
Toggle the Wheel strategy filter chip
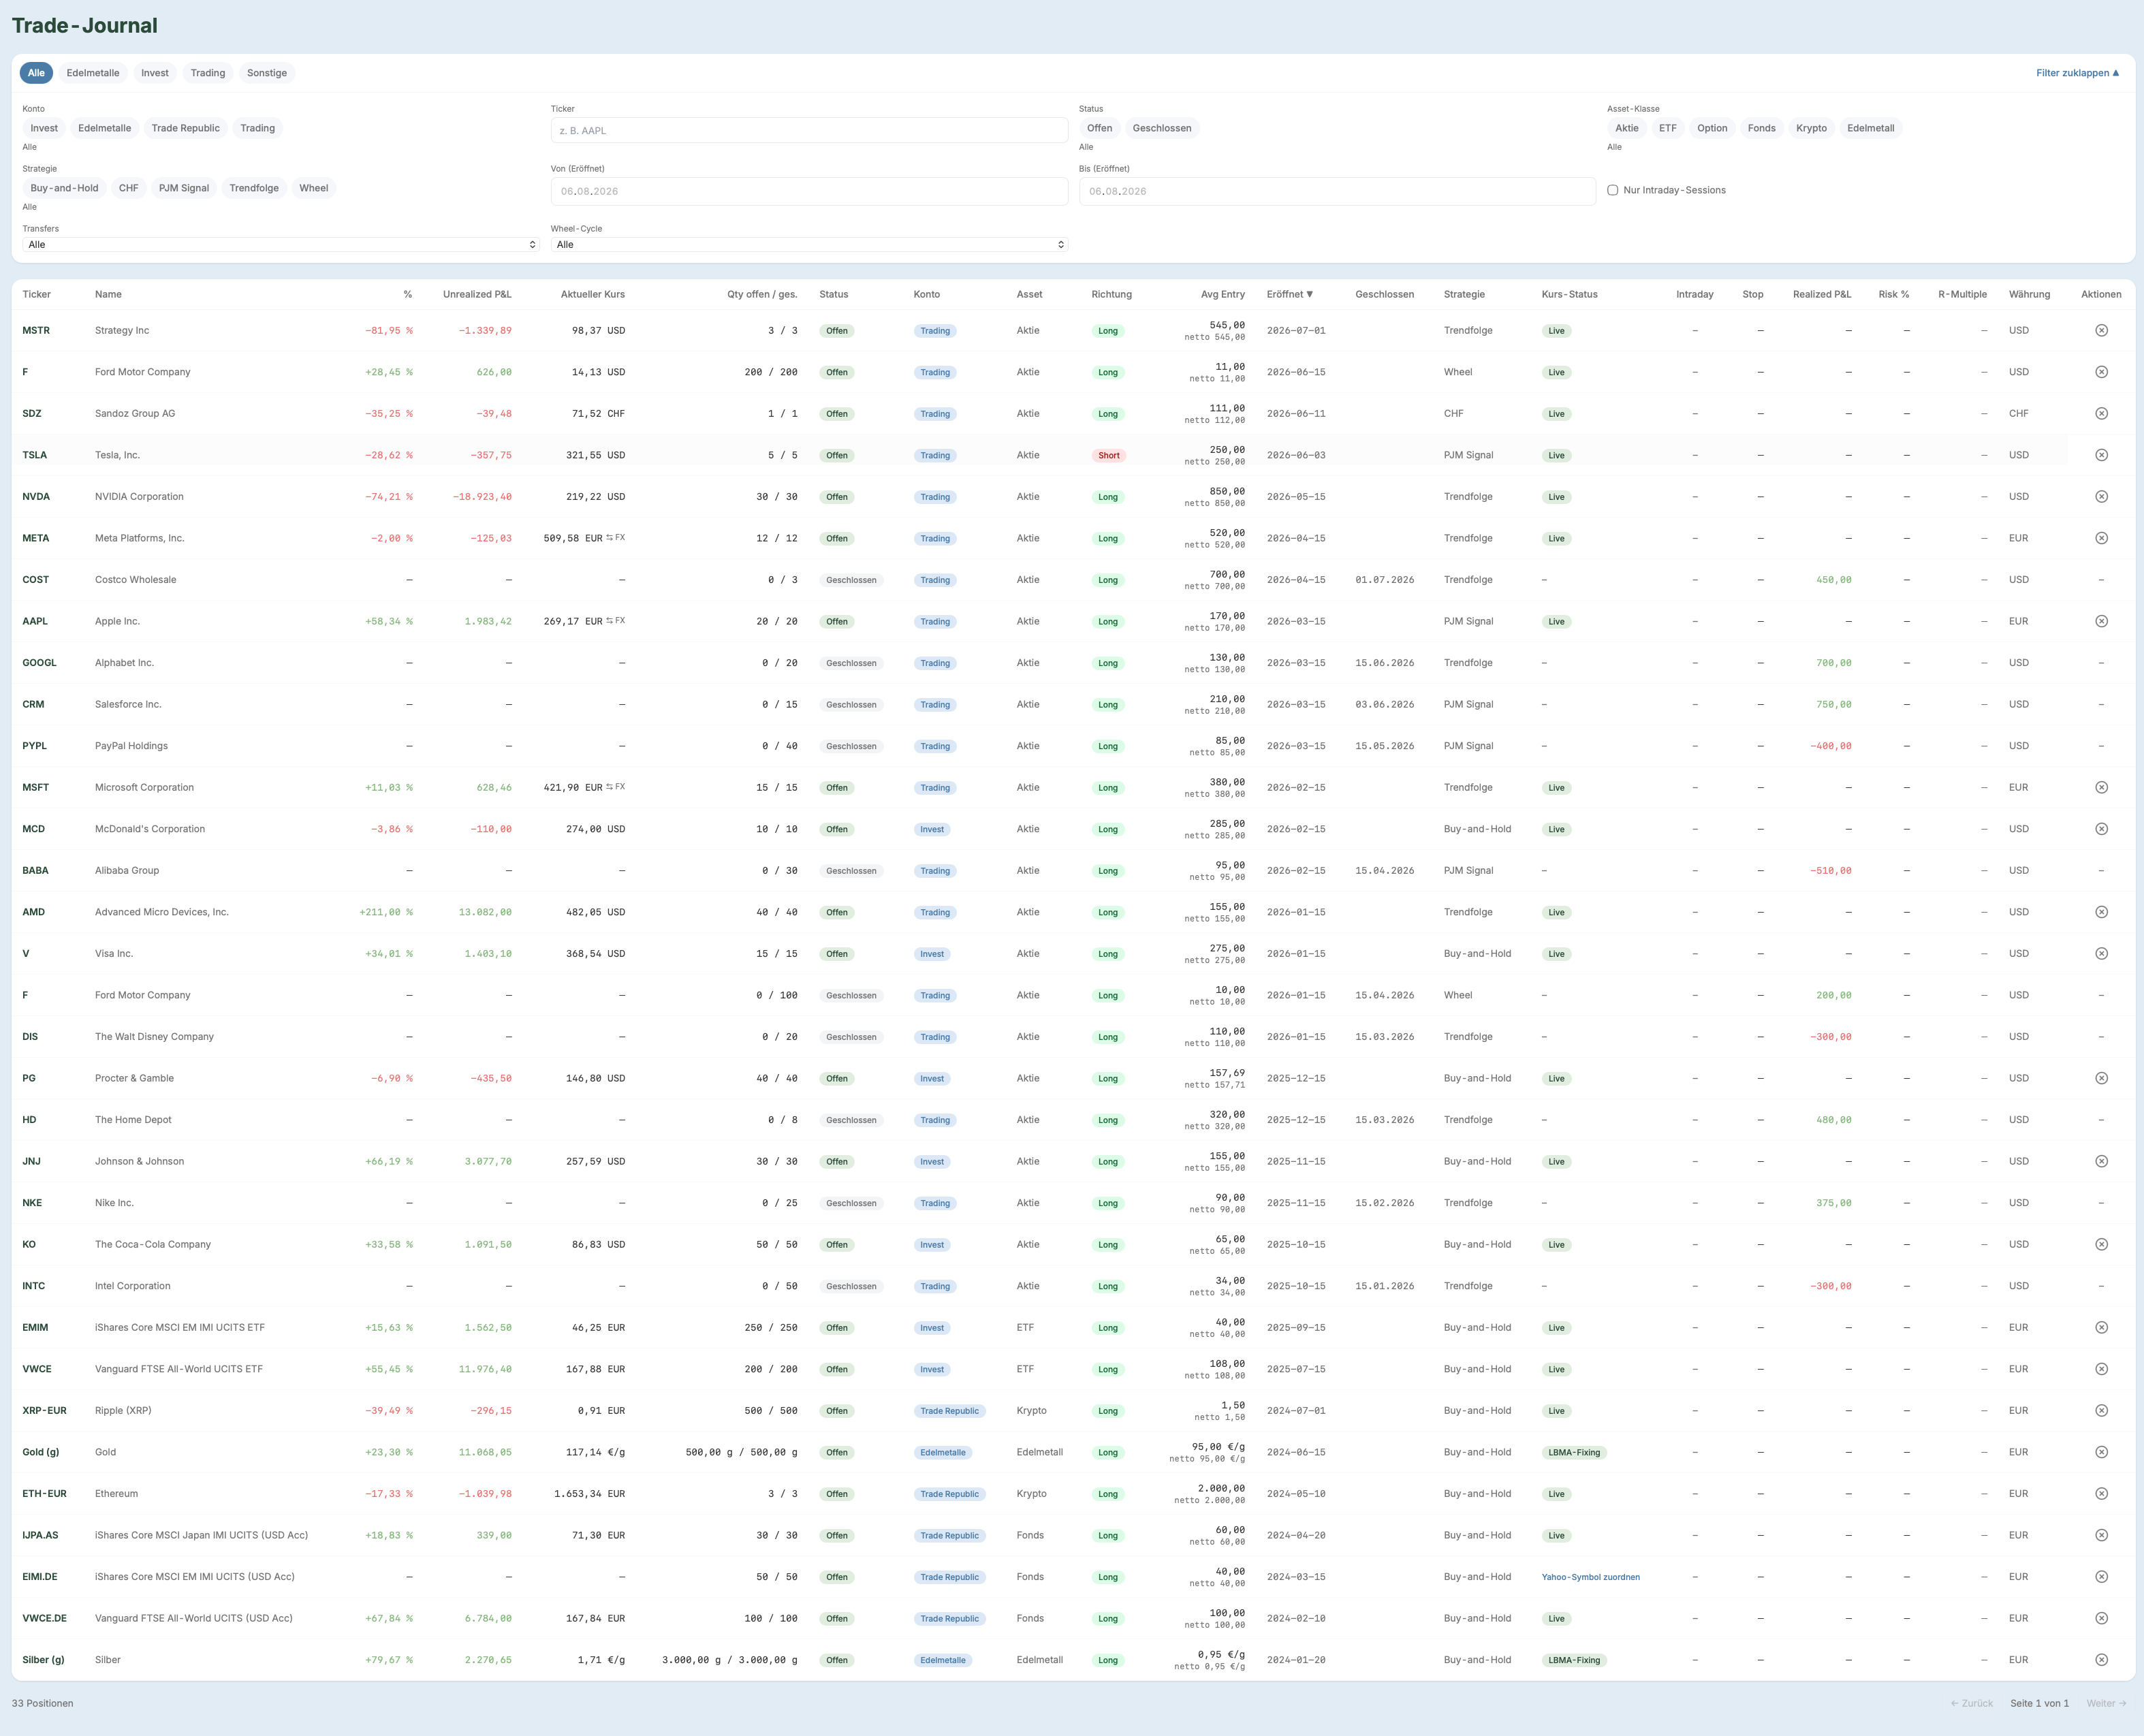[313, 188]
